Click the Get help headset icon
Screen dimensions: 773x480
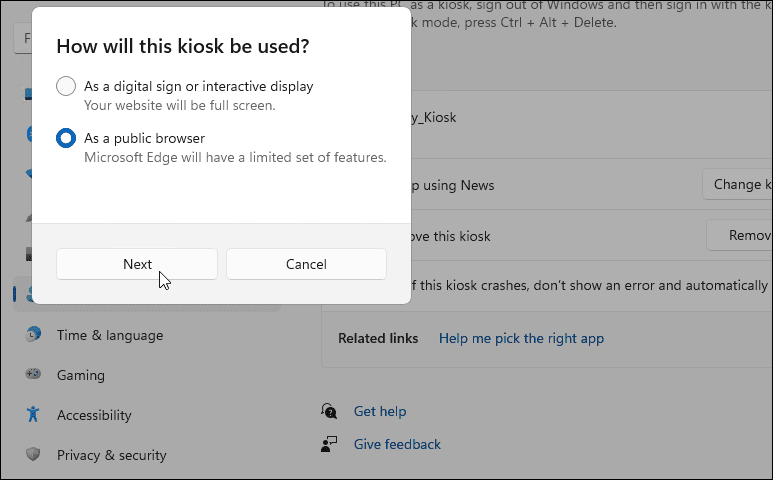tap(329, 411)
